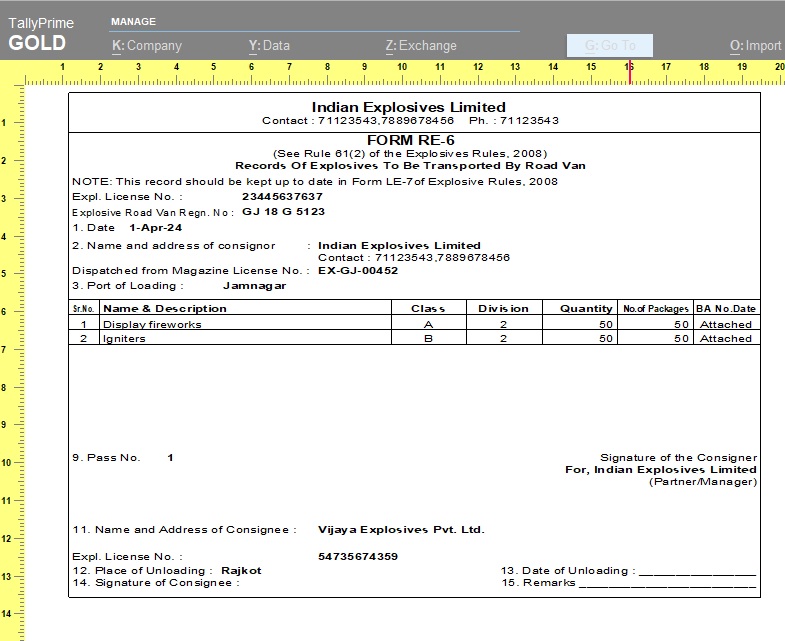
Task: Click the Name & Description column header
Action: (165, 309)
